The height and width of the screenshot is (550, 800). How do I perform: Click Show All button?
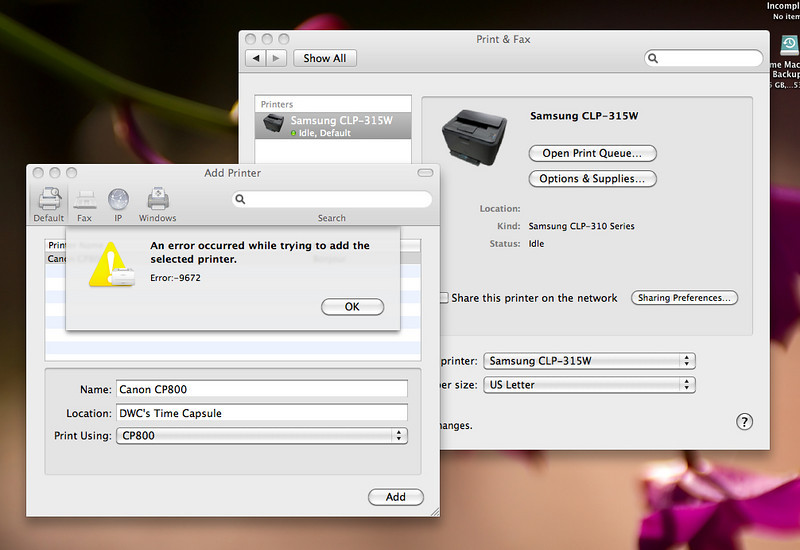click(x=324, y=58)
